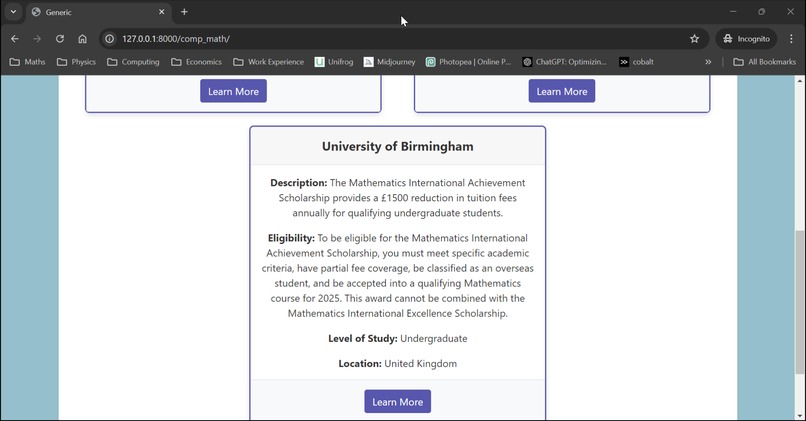Image resolution: width=806 pixels, height=421 pixels.
Task: Open the Computing bookmarks folder
Action: click(133, 62)
